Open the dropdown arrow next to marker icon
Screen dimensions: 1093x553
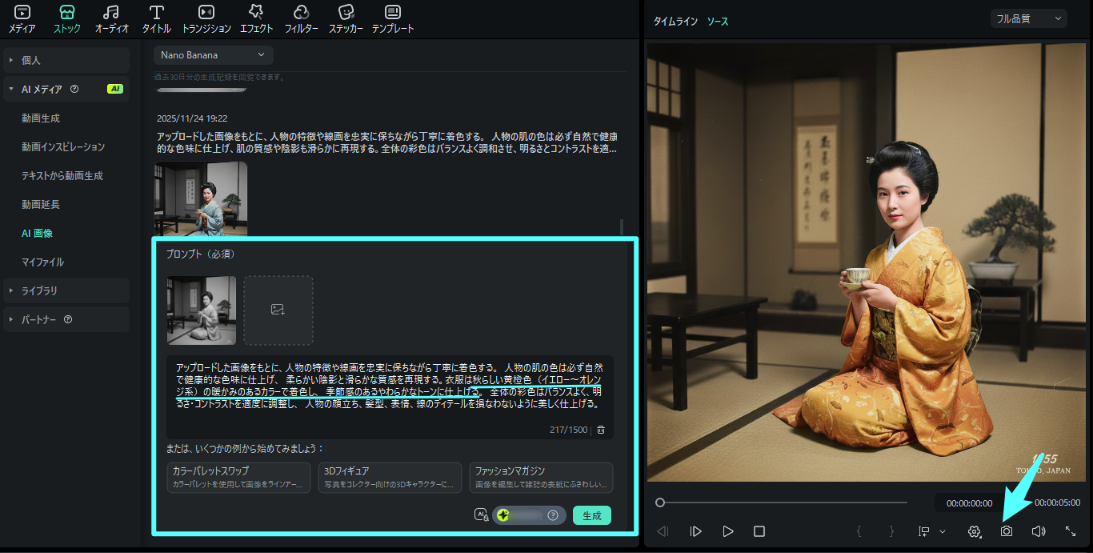(942, 531)
